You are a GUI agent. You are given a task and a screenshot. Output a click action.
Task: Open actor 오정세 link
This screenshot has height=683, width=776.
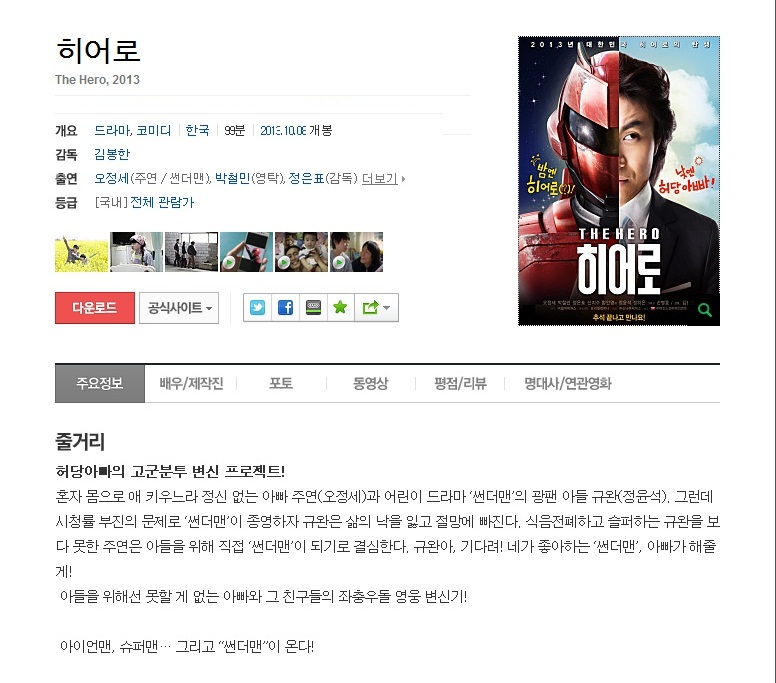pyautogui.click(x=112, y=178)
